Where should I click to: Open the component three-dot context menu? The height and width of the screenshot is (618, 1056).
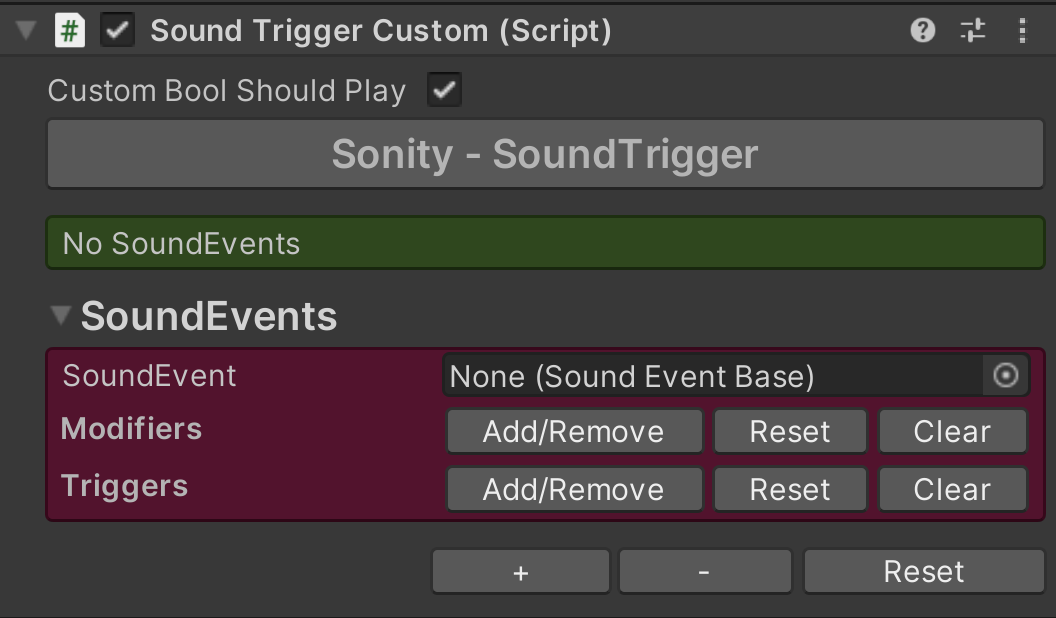(1022, 31)
